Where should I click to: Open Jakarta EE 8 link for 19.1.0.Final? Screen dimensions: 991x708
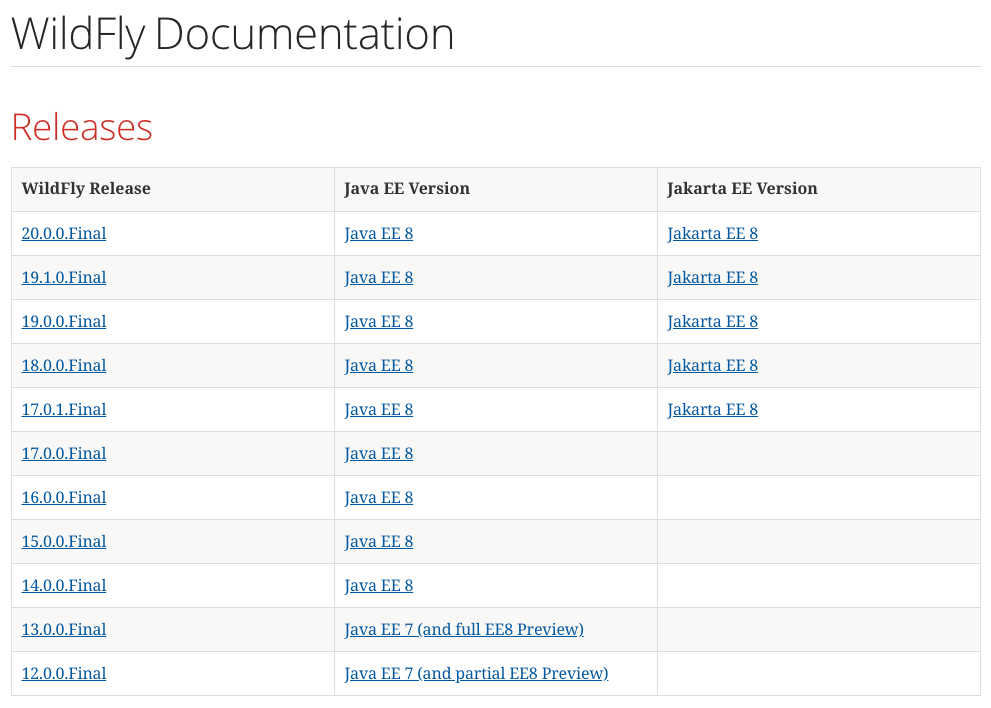[712, 278]
